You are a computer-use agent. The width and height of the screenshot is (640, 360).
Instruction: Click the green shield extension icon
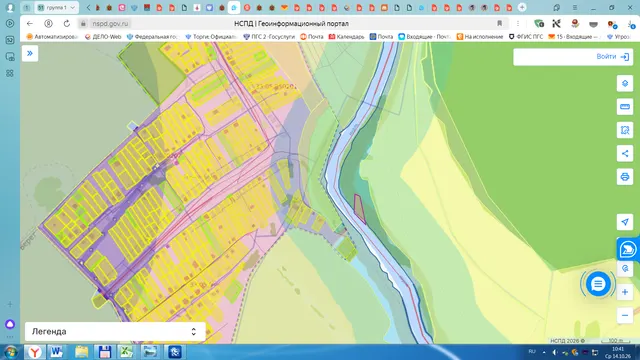tap(539, 24)
